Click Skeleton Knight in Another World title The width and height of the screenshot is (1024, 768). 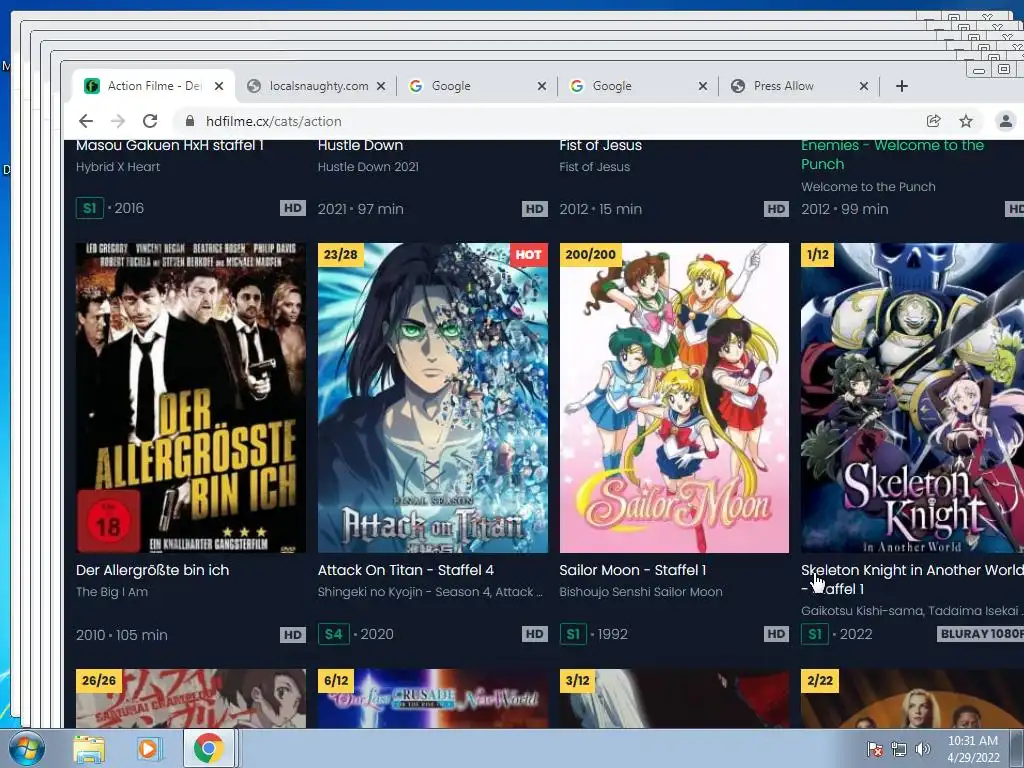[x=912, y=579]
